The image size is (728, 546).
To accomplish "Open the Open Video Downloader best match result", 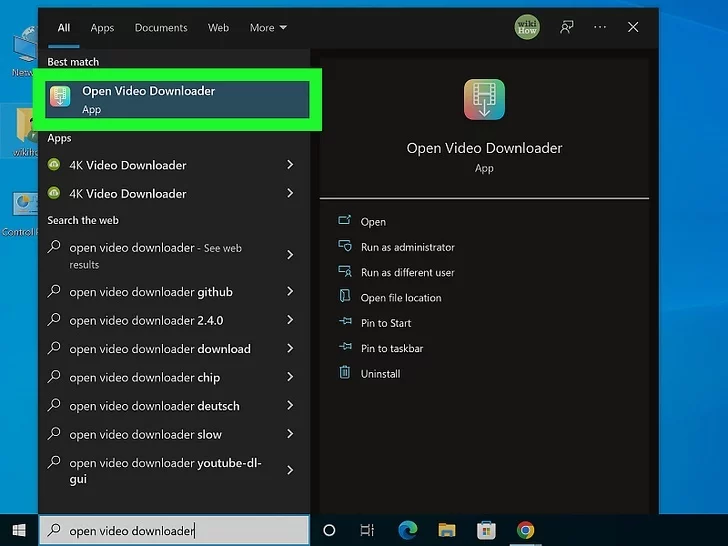I will (177, 99).
